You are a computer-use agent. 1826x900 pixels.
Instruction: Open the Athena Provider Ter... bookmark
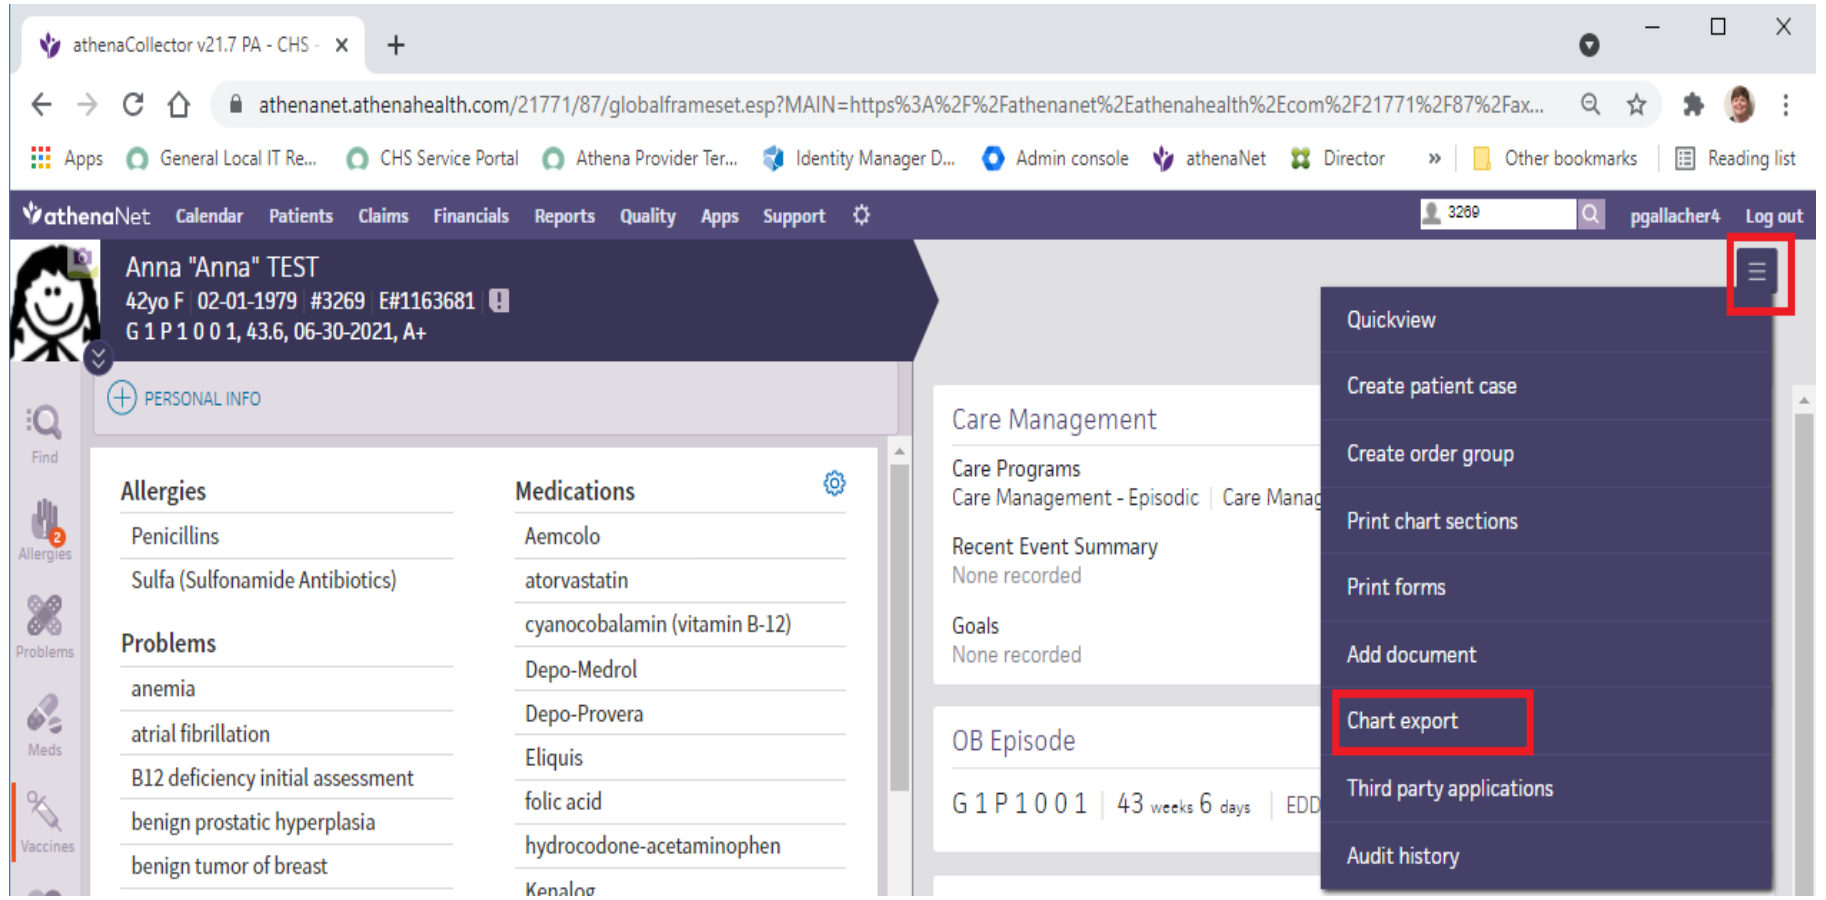pos(640,158)
